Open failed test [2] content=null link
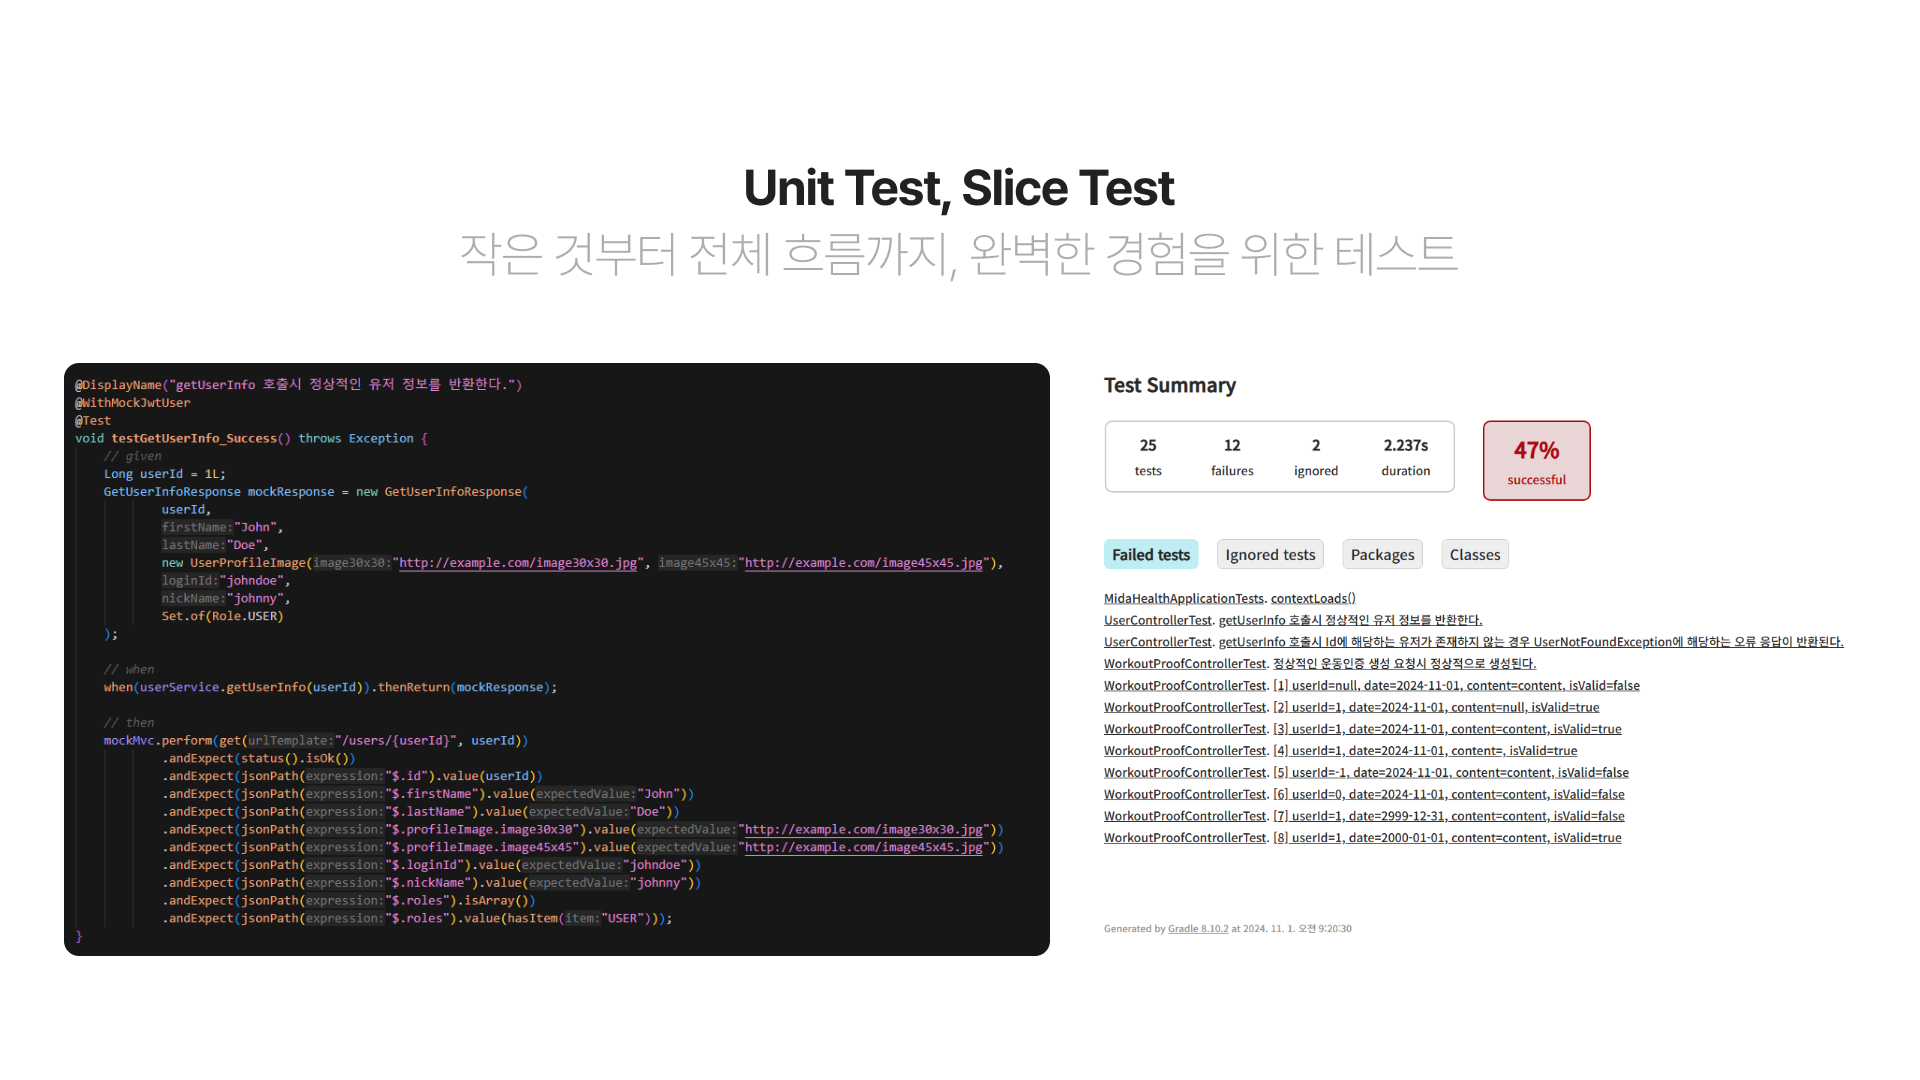The image size is (1920, 1080). click(1436, 708)
